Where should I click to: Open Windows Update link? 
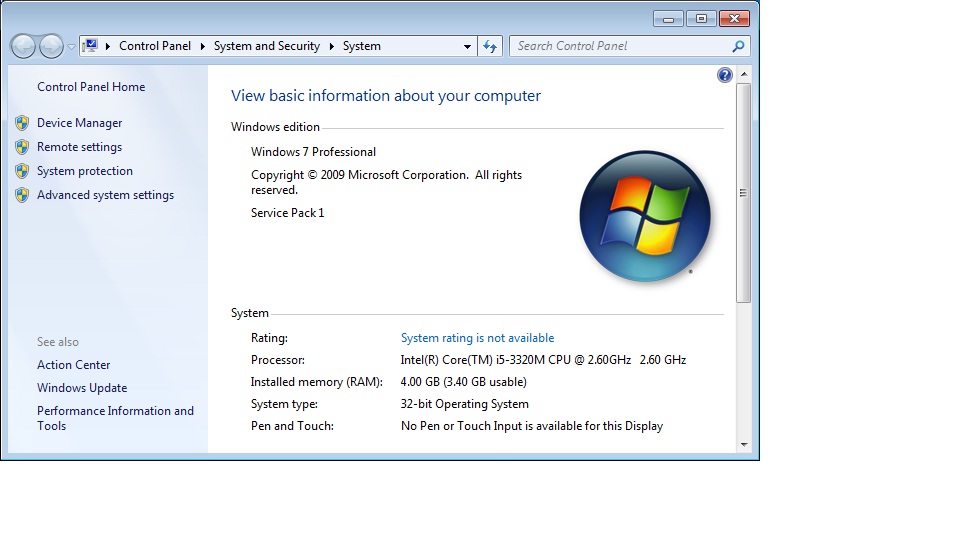(x=82, y=388)
